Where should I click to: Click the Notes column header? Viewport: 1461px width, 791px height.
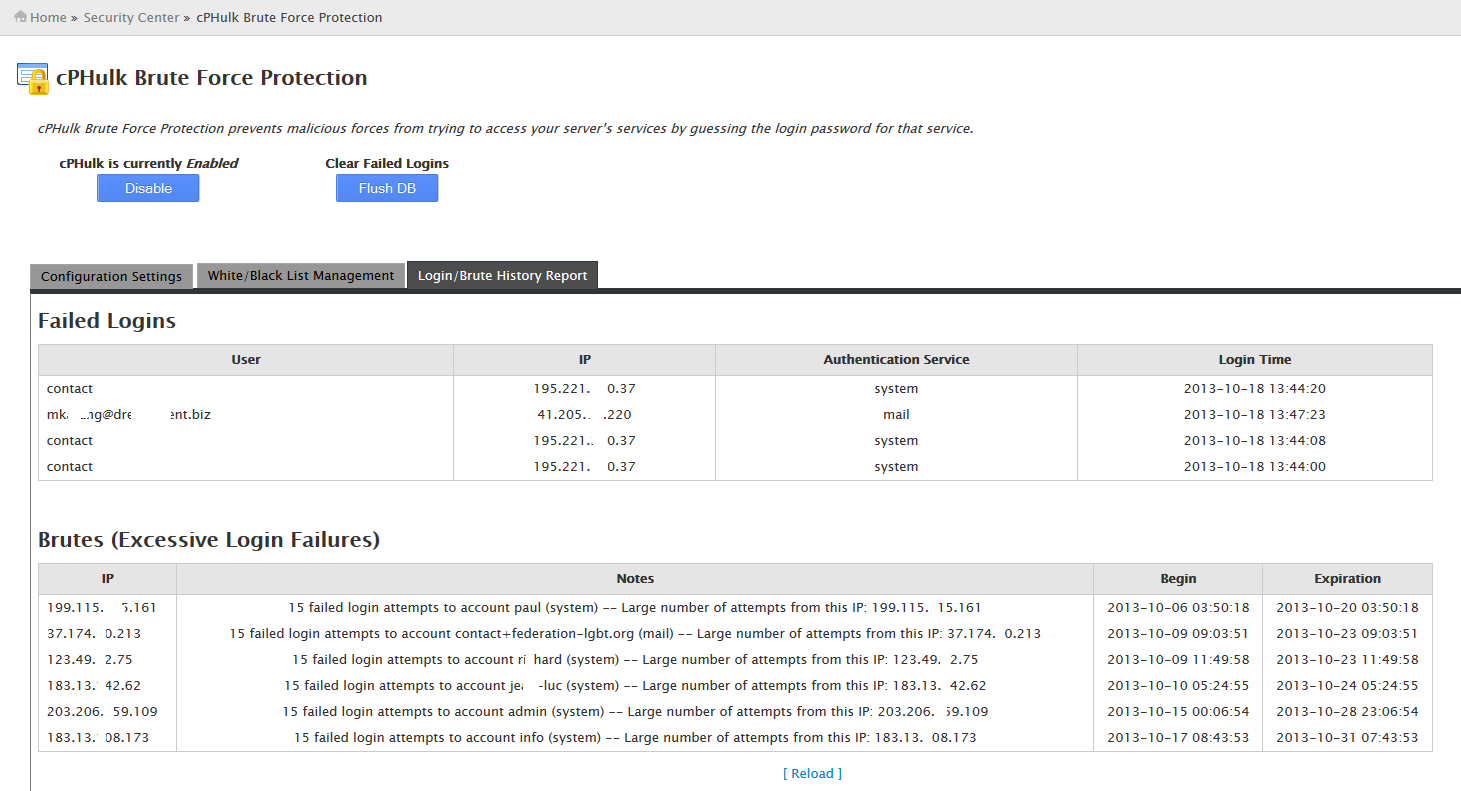[635, 579]
